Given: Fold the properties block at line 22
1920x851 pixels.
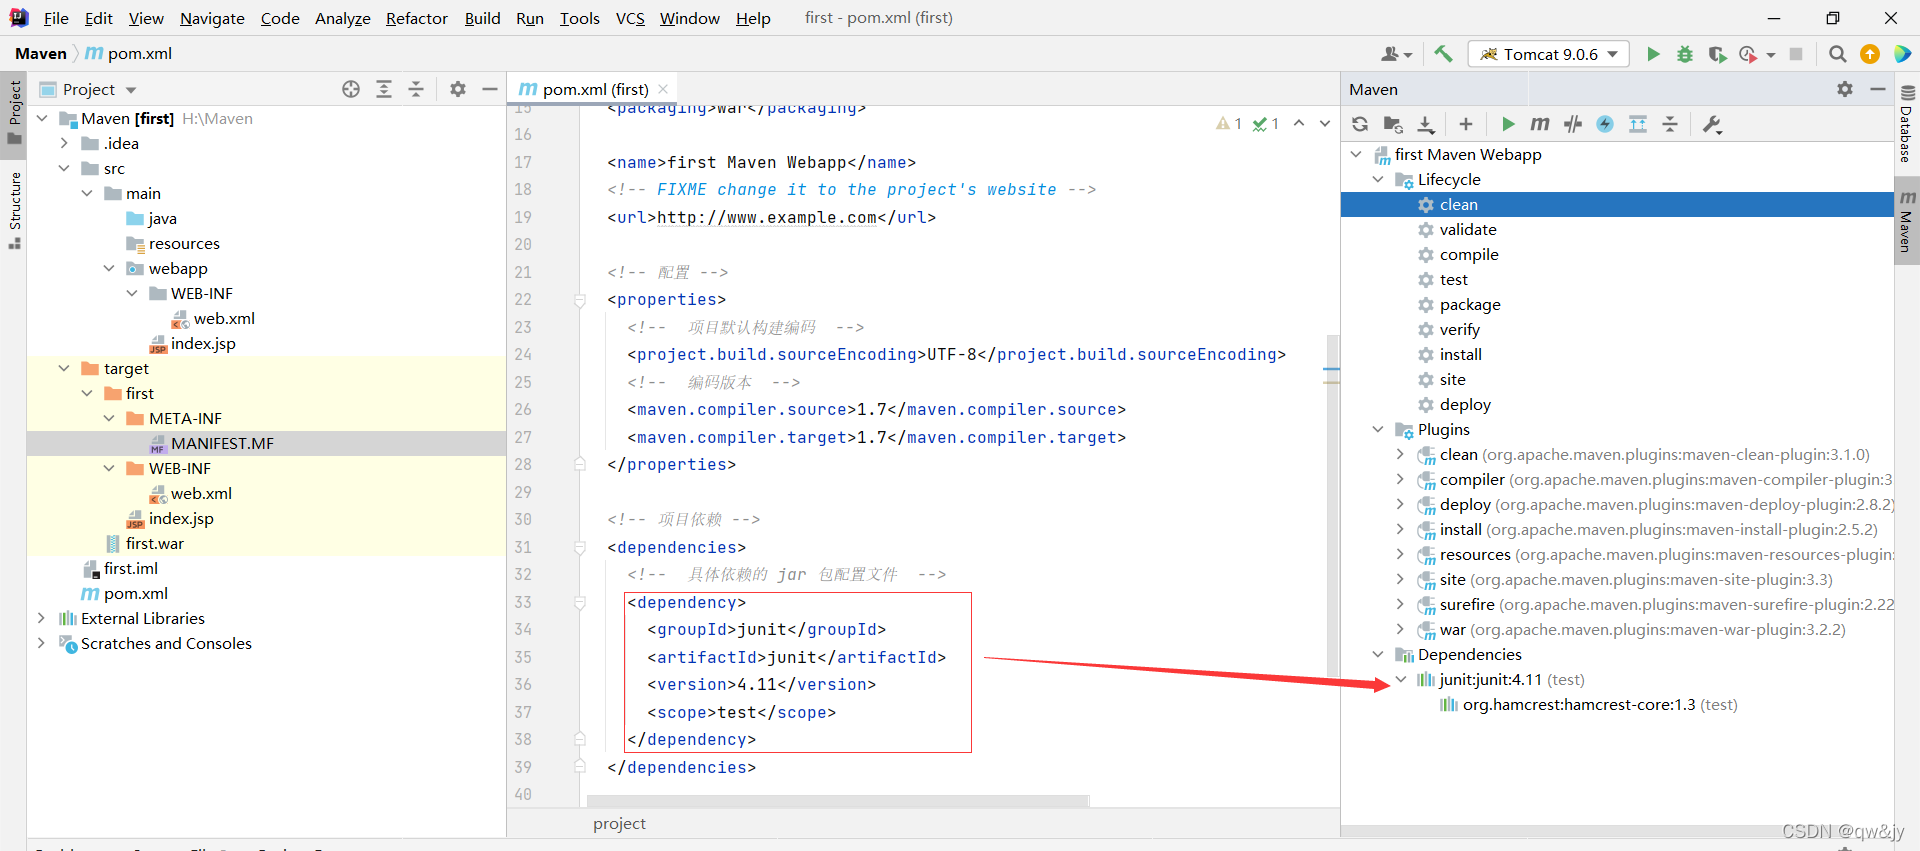Looking at the screenshot, I should pos(579,300).
